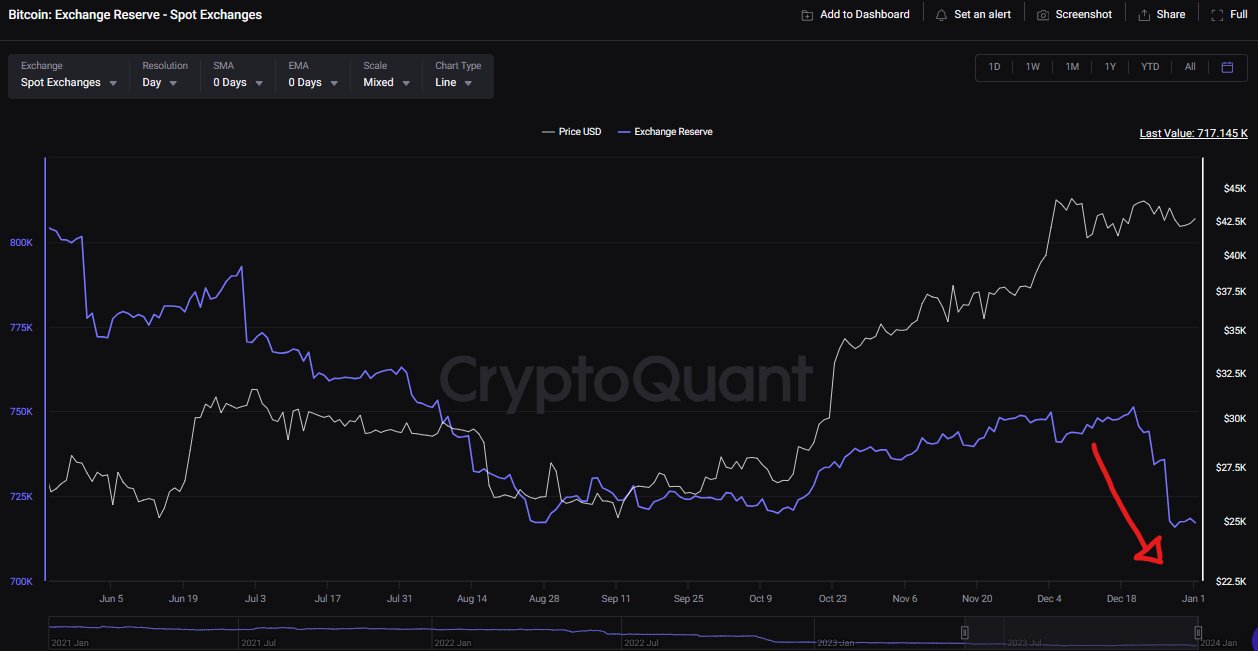The width and height of the screenshot is (1258, 651).
Task: Click the Jul 31 date label
Action: pyautogui.click(x=399, y=599)
